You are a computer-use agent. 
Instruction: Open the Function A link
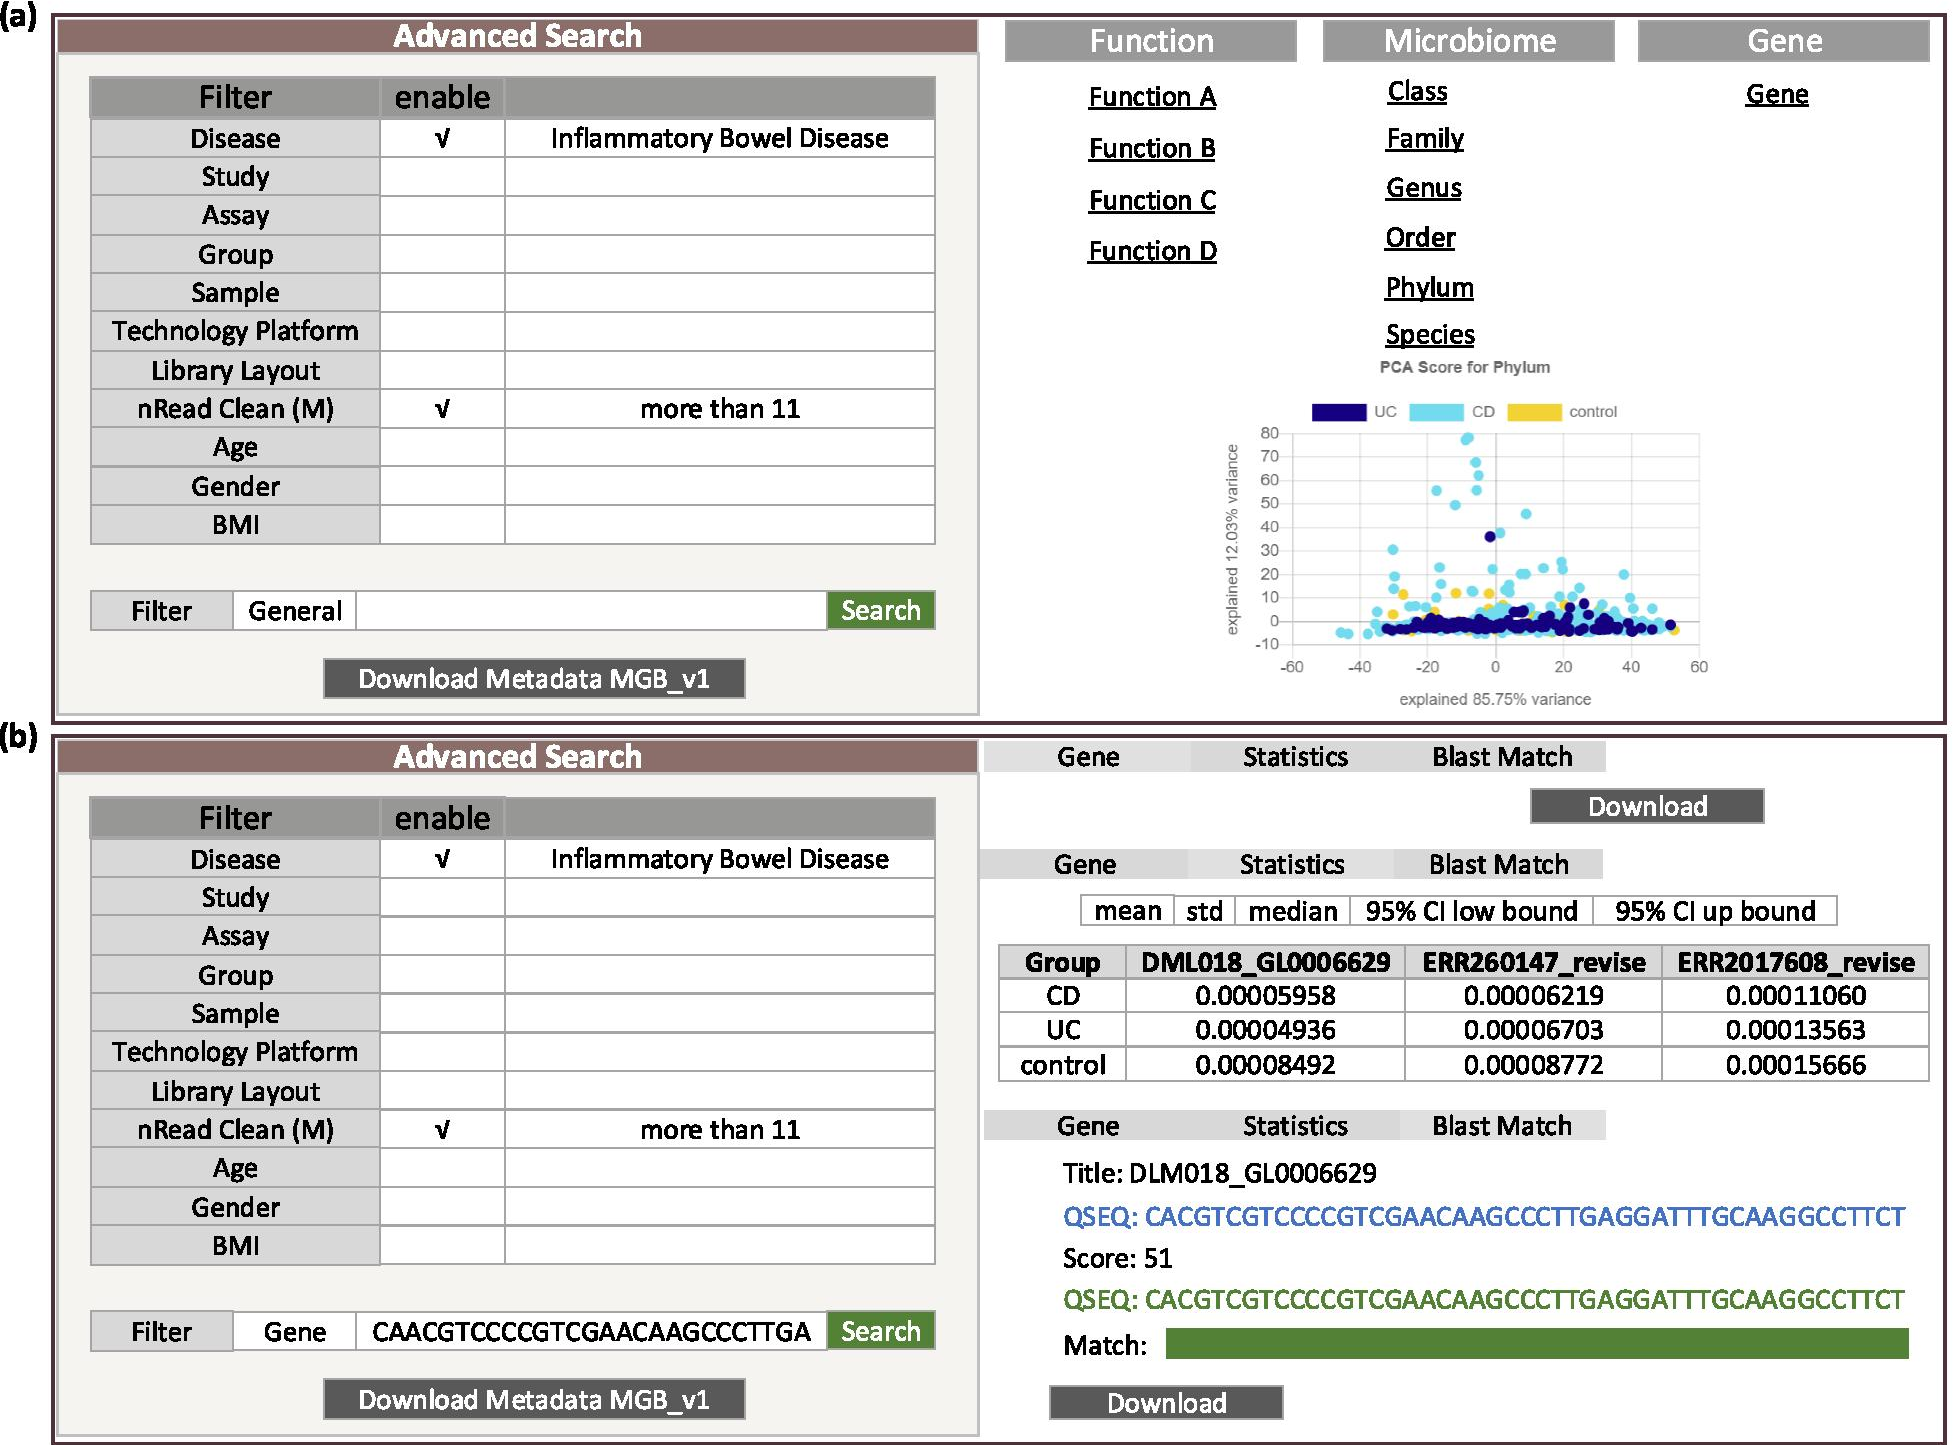pyautogui.click(x=1152, y=97)
